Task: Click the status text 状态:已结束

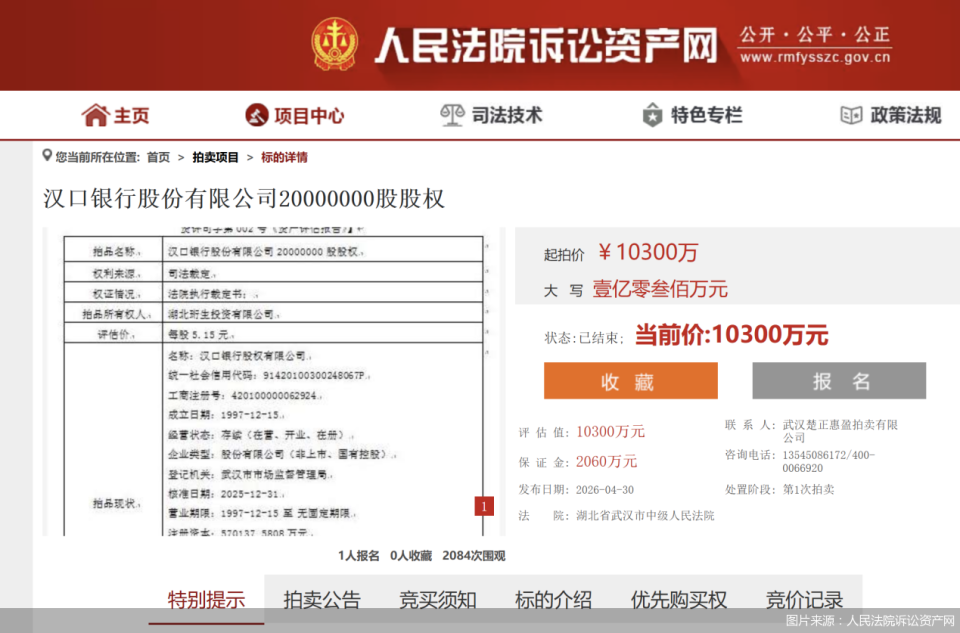Action: click(583, 338)
